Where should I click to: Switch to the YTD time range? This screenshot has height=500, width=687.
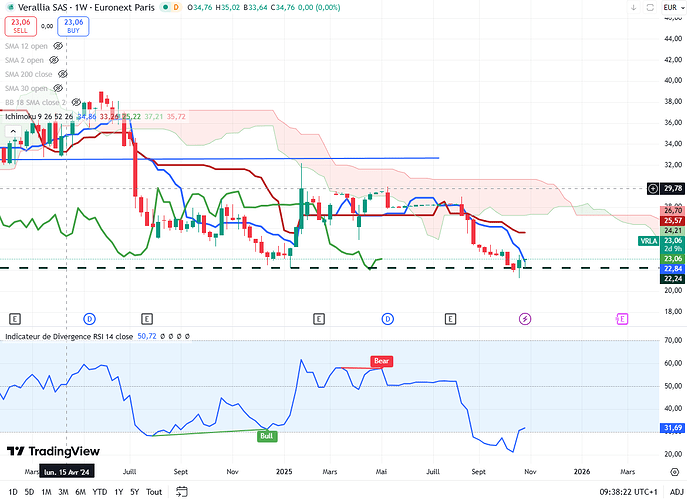99,492
